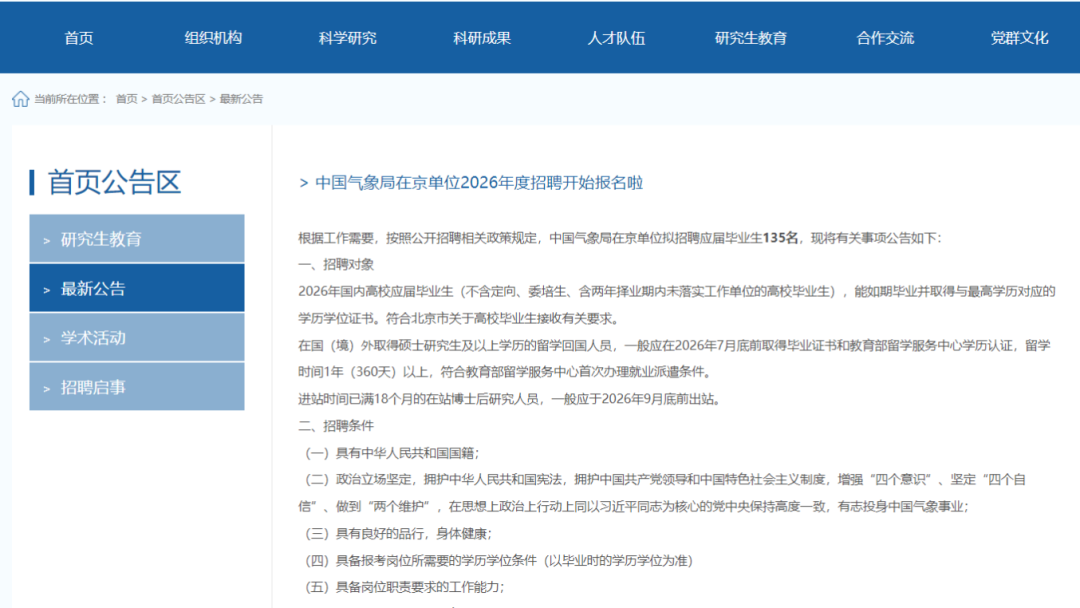Open 招聘启事 in the left sidebar
This screenshot has height=608, width=1080.
(x=137, y=386)
